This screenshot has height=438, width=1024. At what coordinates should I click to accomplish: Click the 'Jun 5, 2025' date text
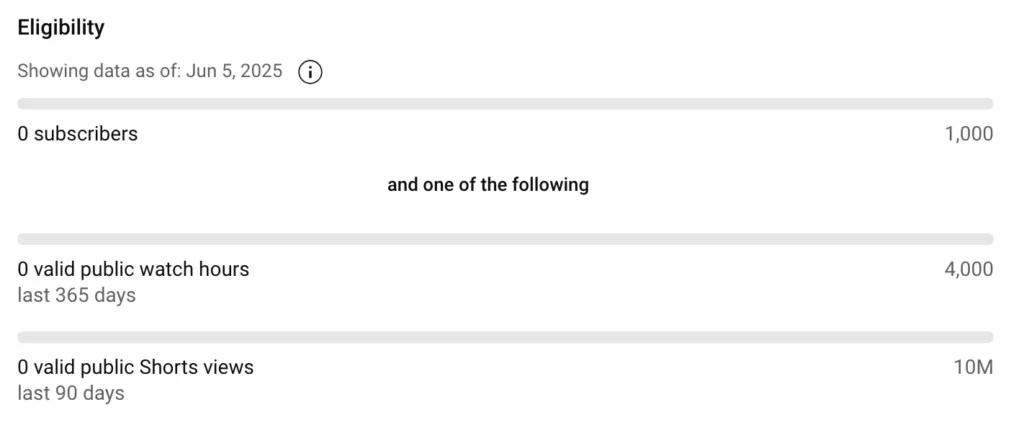[x=234, y=70]
